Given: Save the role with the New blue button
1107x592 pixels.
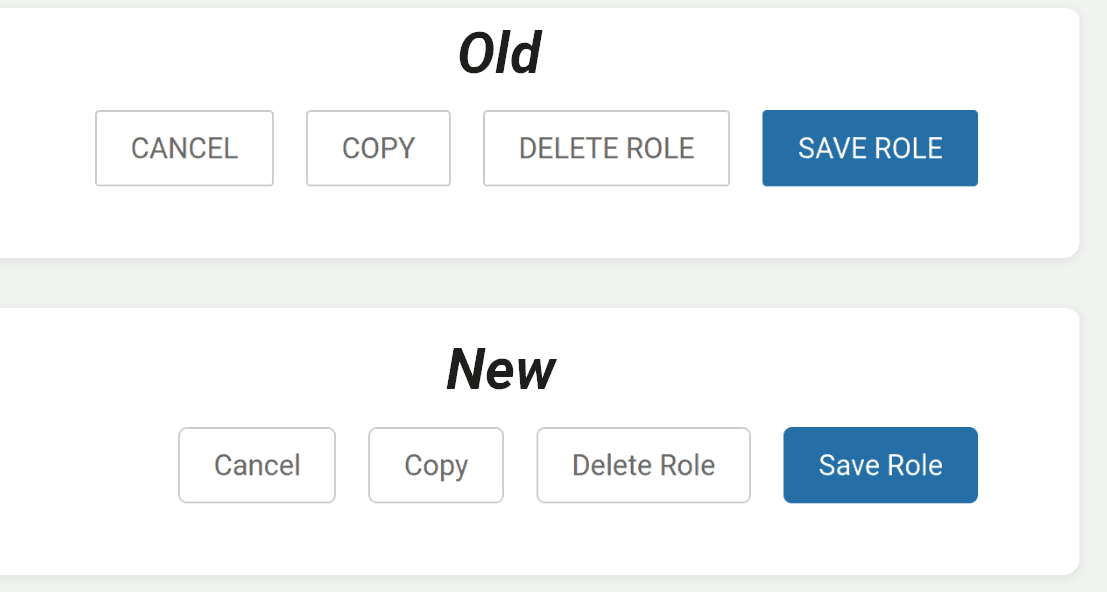Looking at the screenshot, I should tap(880, 465).
